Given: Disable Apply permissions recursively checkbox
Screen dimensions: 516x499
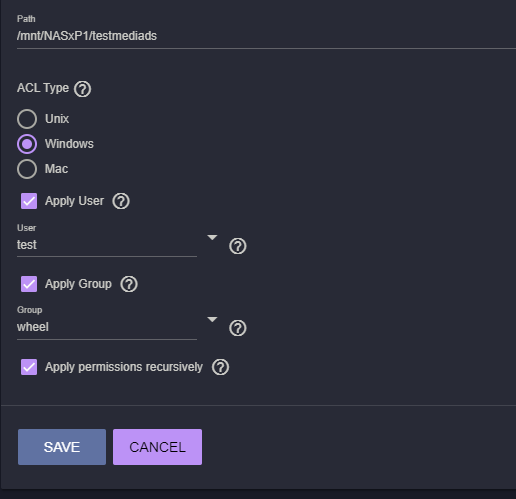Looking at the screenshot, I should 29,367.
